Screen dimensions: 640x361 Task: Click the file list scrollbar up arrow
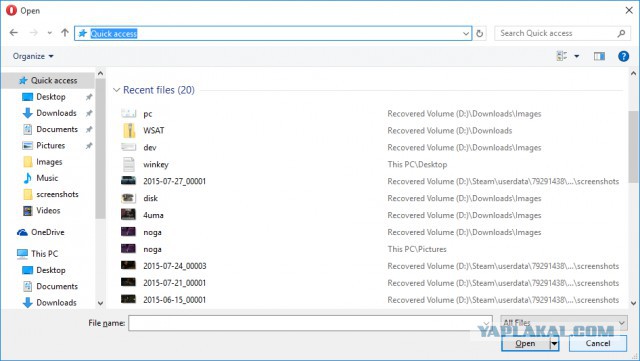pos(633,74)
